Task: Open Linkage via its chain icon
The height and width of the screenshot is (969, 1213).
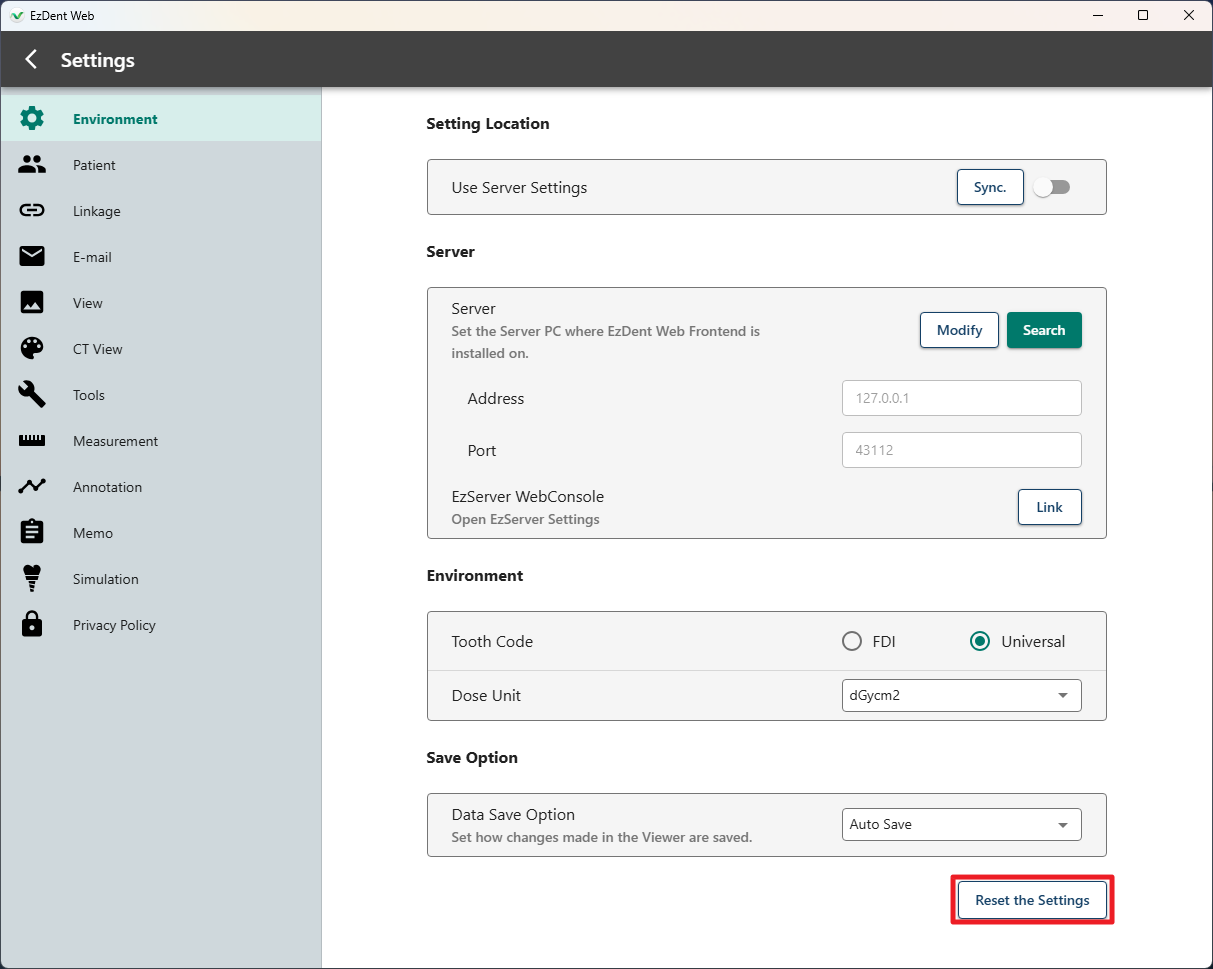Action: [x=32, y=211]
